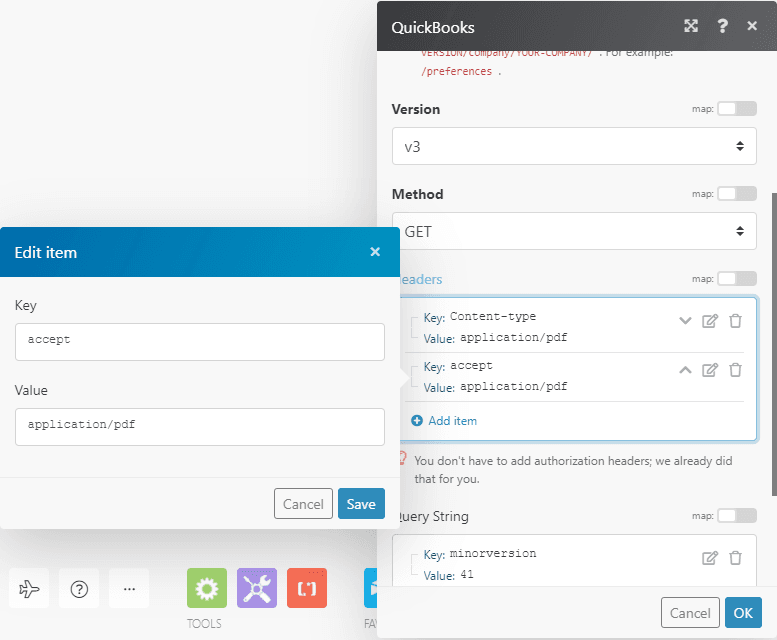The image size is (777, 640).
Task: Enable the map switch for Headers
Action: (736, 279)
